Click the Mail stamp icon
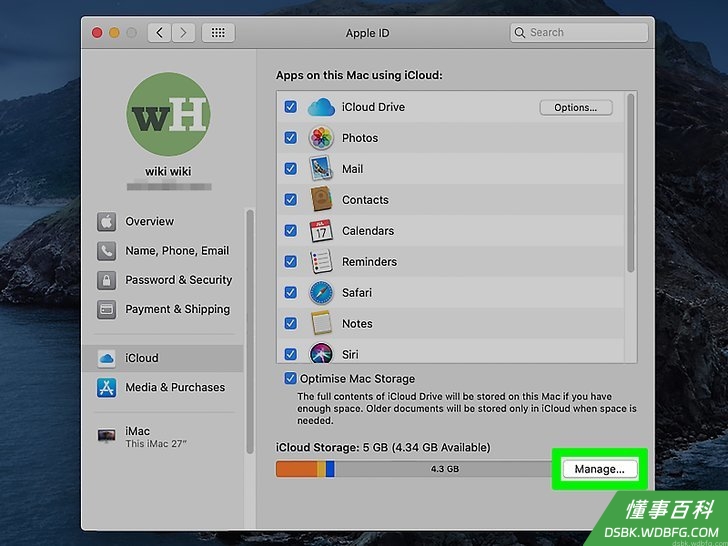728x546 pixels. (x=321, y=169)
